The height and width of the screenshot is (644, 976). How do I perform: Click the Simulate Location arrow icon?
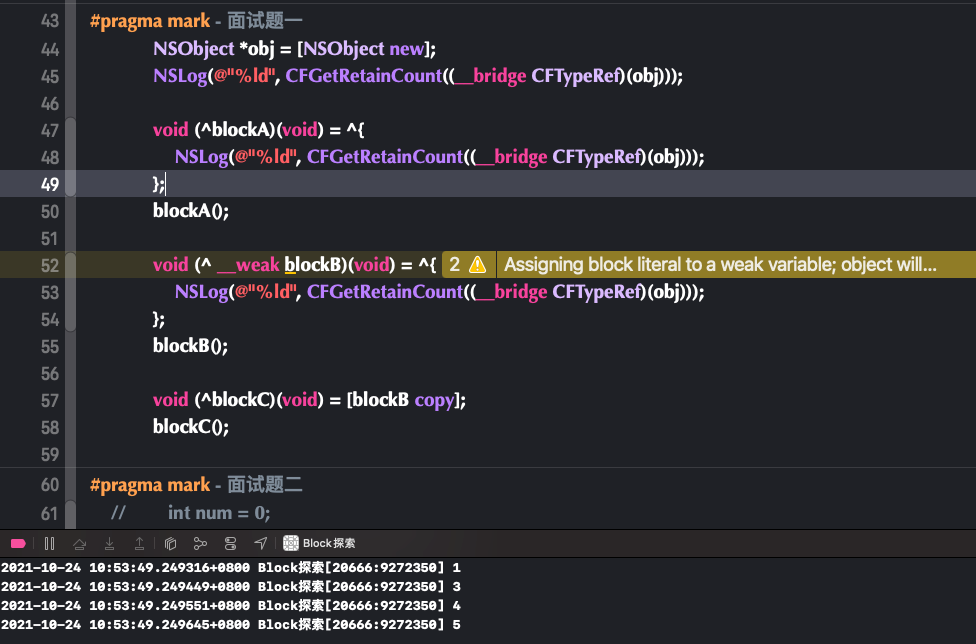260,543
